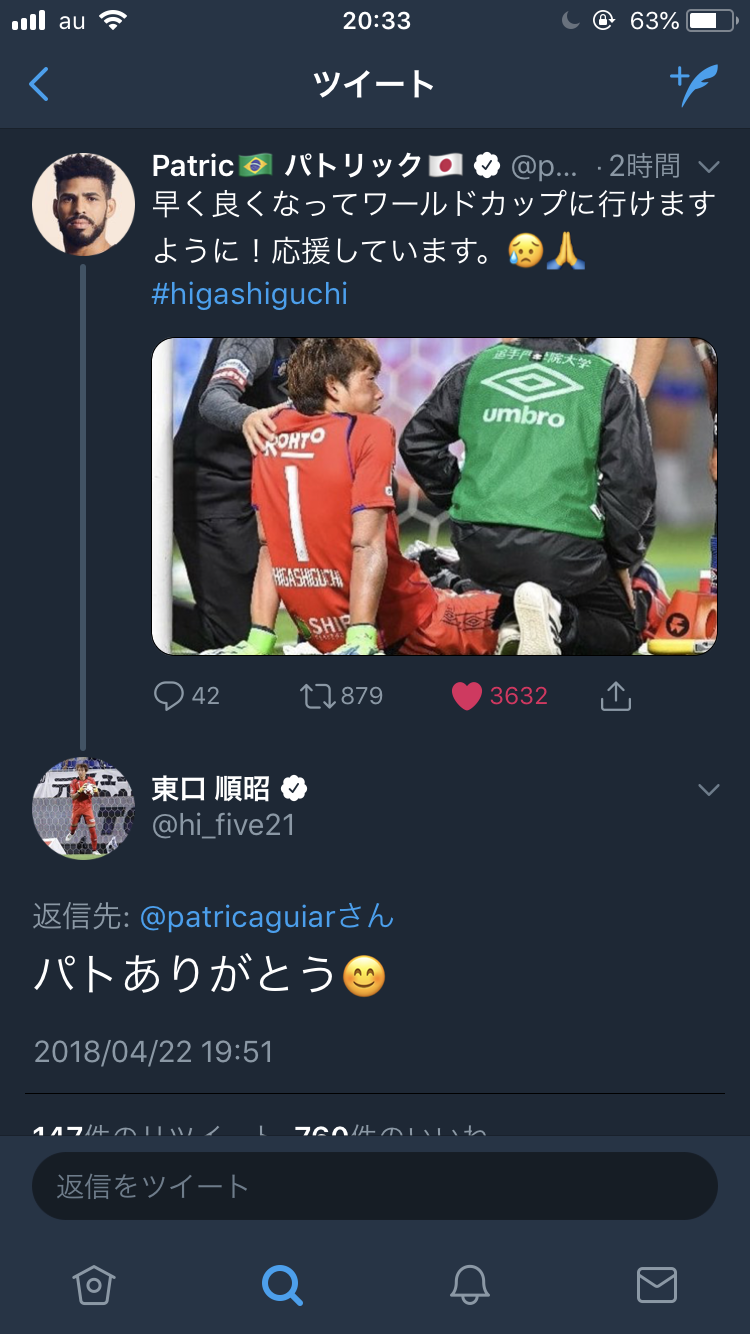
Task: Tap the 2018/04/22 19:51 timestamp
Action: [153, 1051]
